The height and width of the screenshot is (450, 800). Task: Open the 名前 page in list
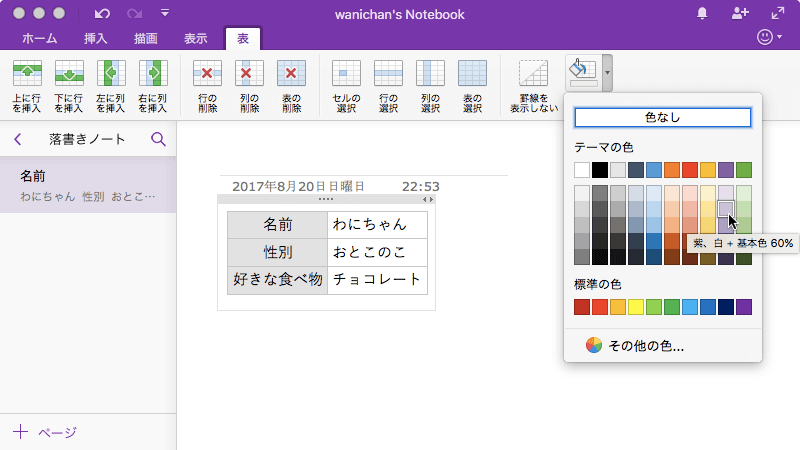[x=88, y=185]
